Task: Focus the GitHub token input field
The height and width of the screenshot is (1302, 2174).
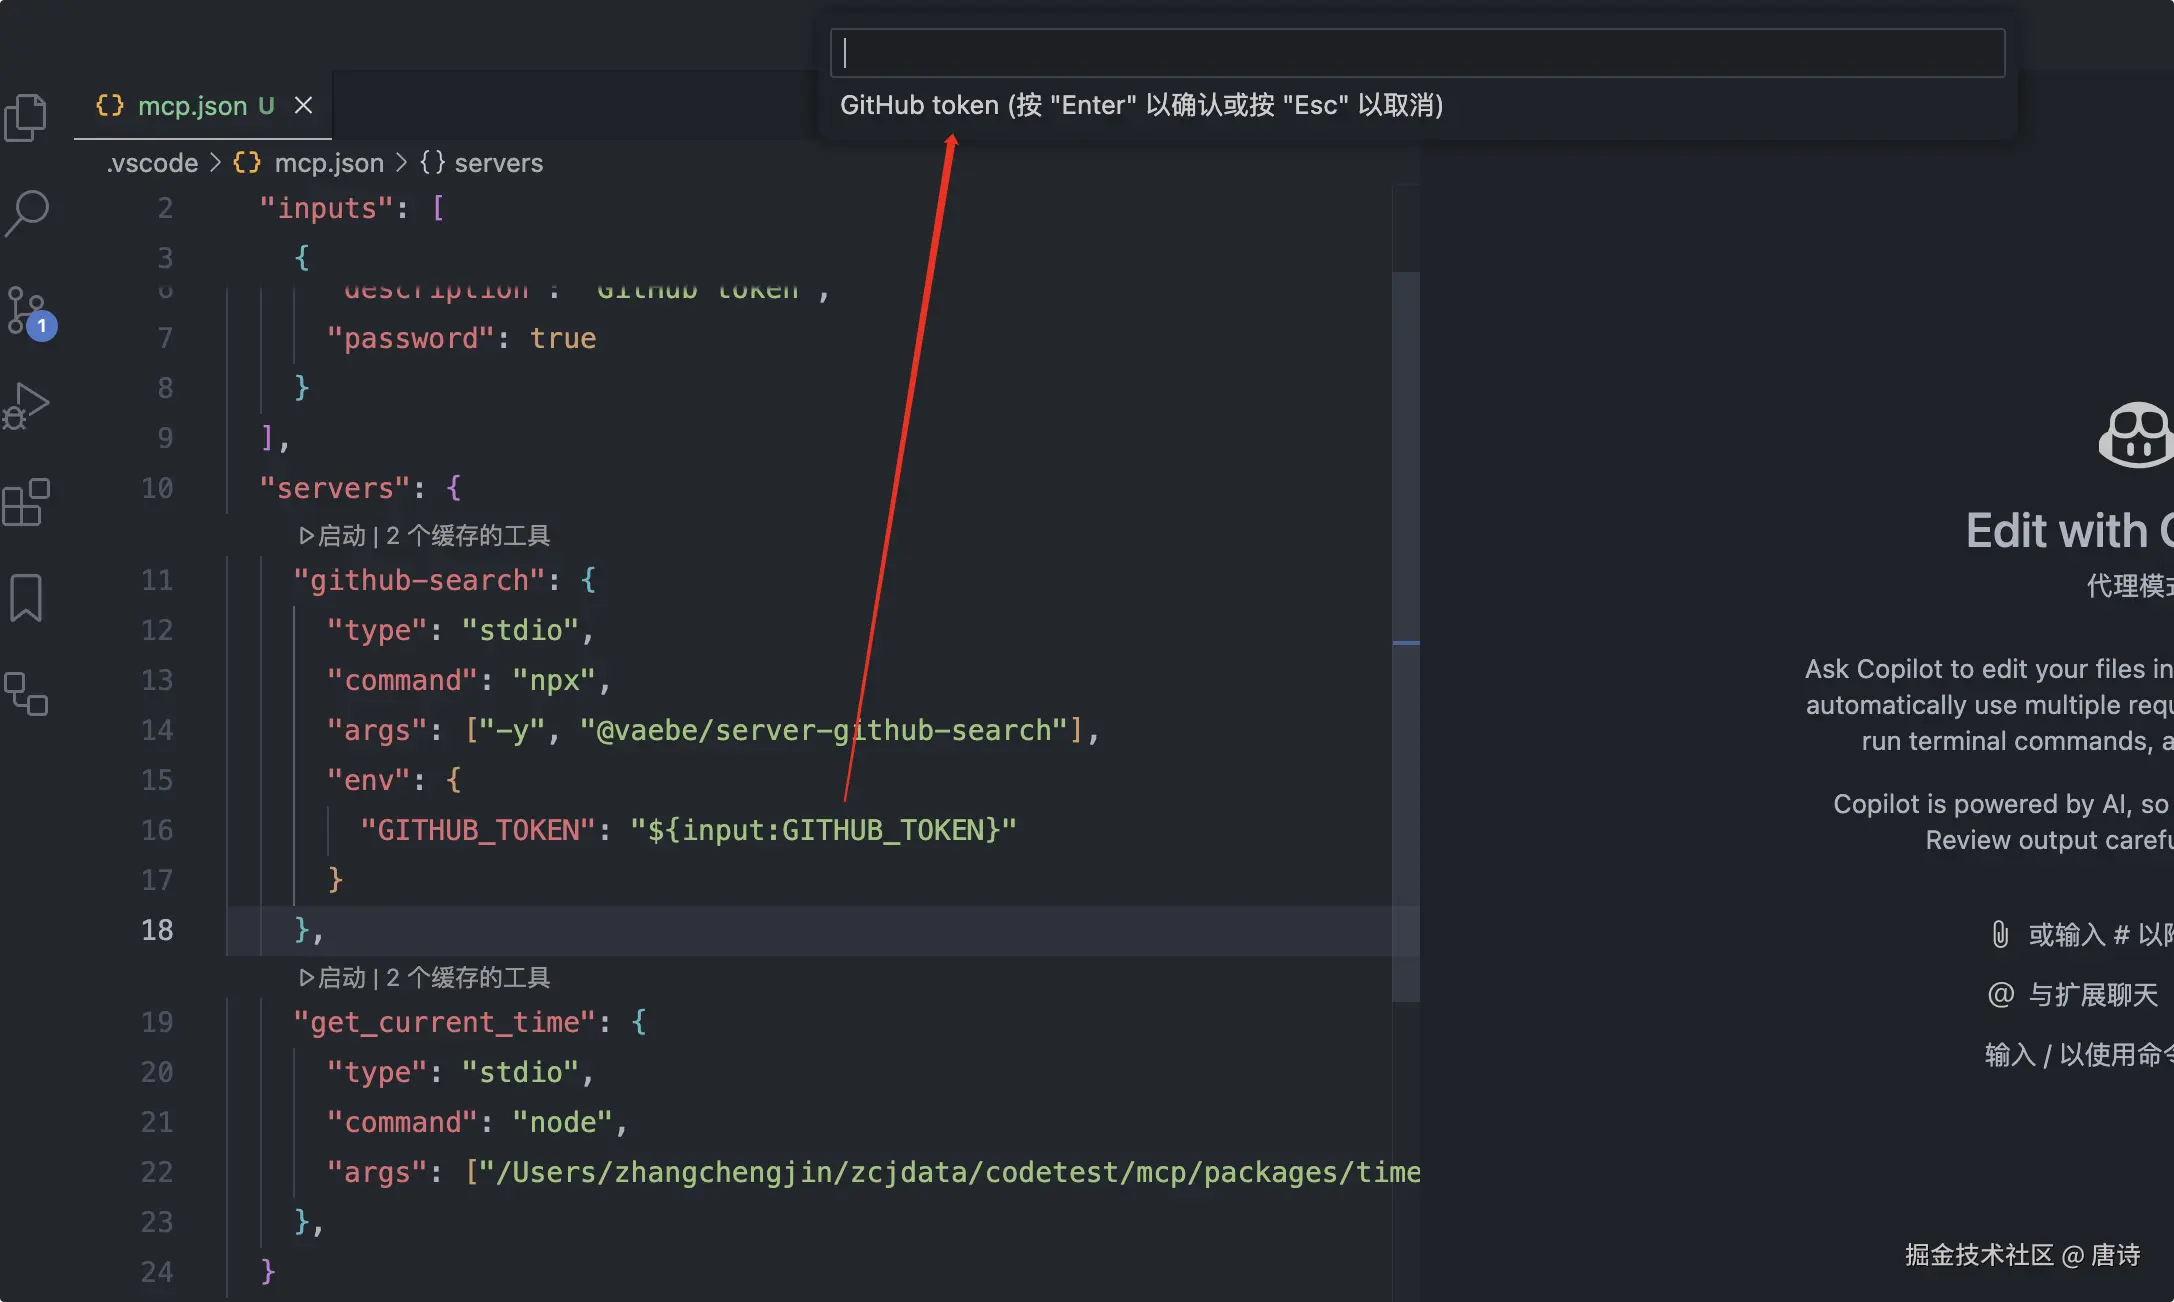Action: click(x=1416, y=53)
